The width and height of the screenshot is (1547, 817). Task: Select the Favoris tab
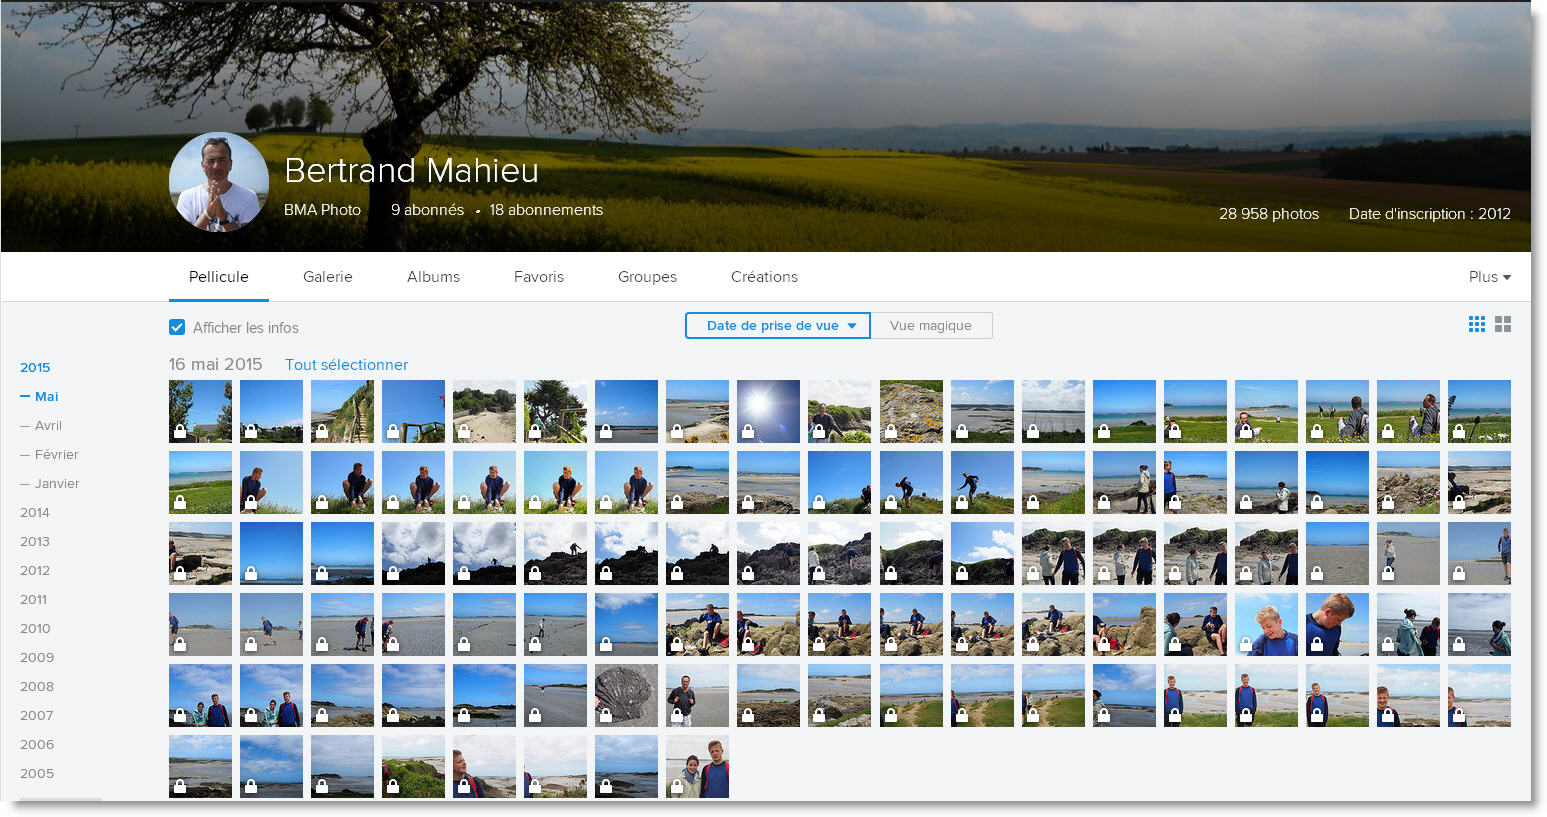(x=538, y=277)
